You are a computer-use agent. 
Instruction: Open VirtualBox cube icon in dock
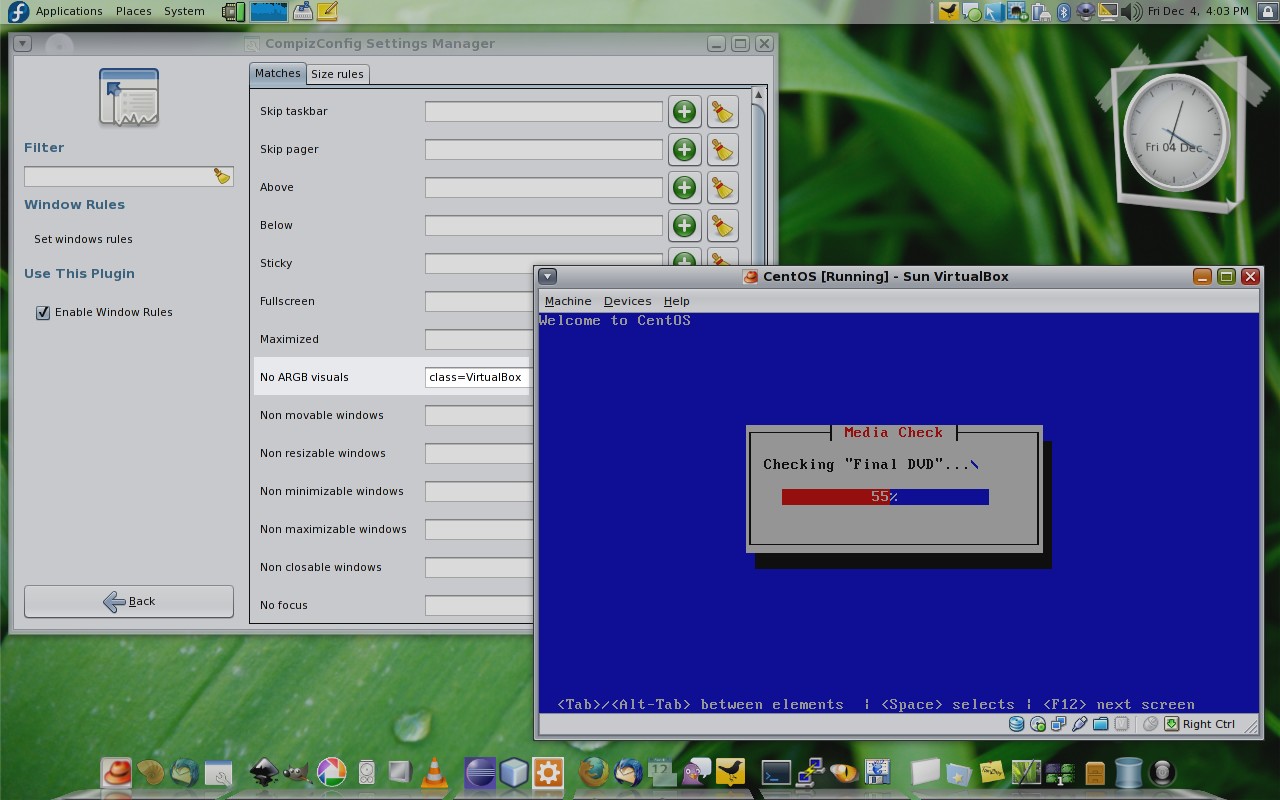pos(514,772)
